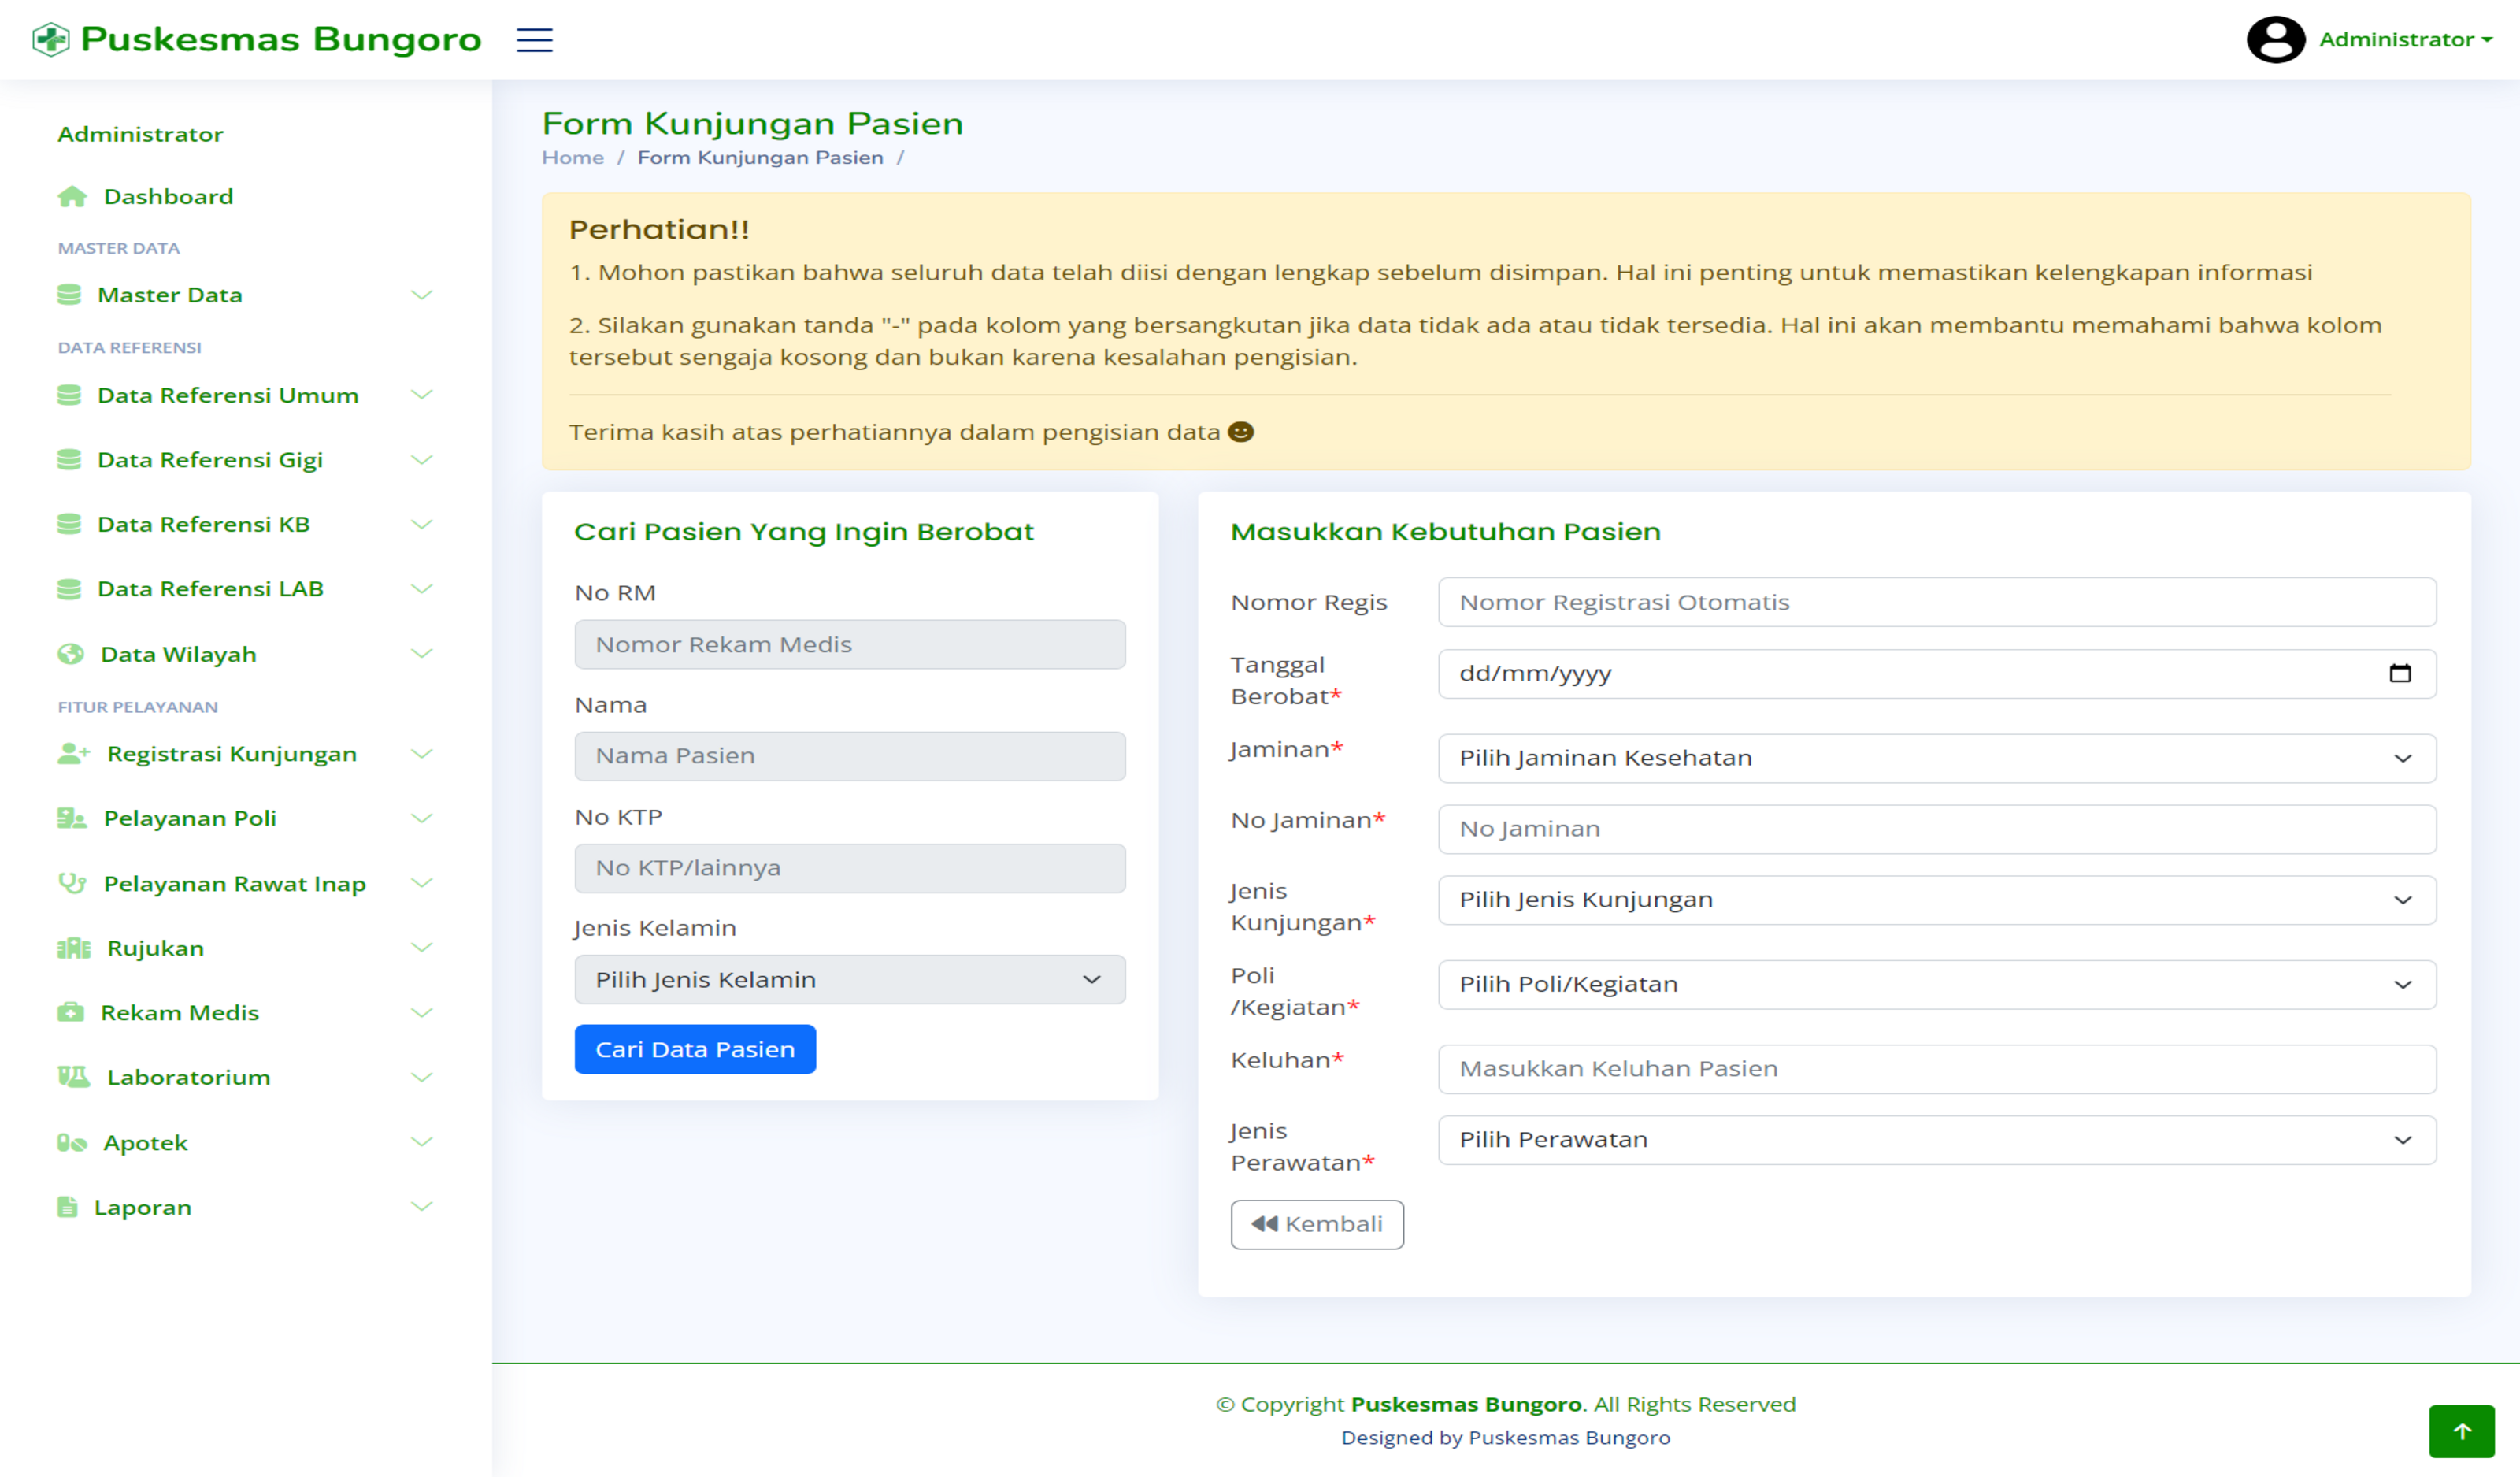
Task: Open the Pilih Jaminan Kesehatan dropdown
Action: pyautogui.click(x=1936, y=758)
